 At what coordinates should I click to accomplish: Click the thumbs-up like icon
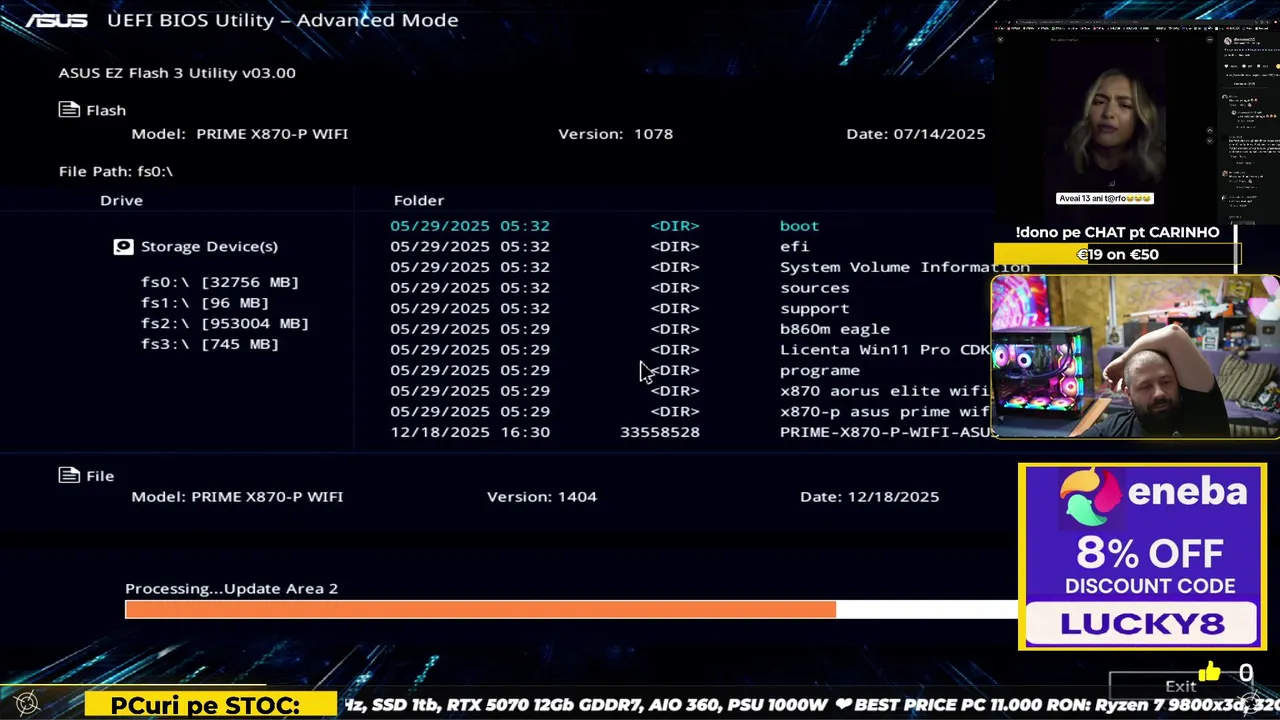click(1210, 672)
